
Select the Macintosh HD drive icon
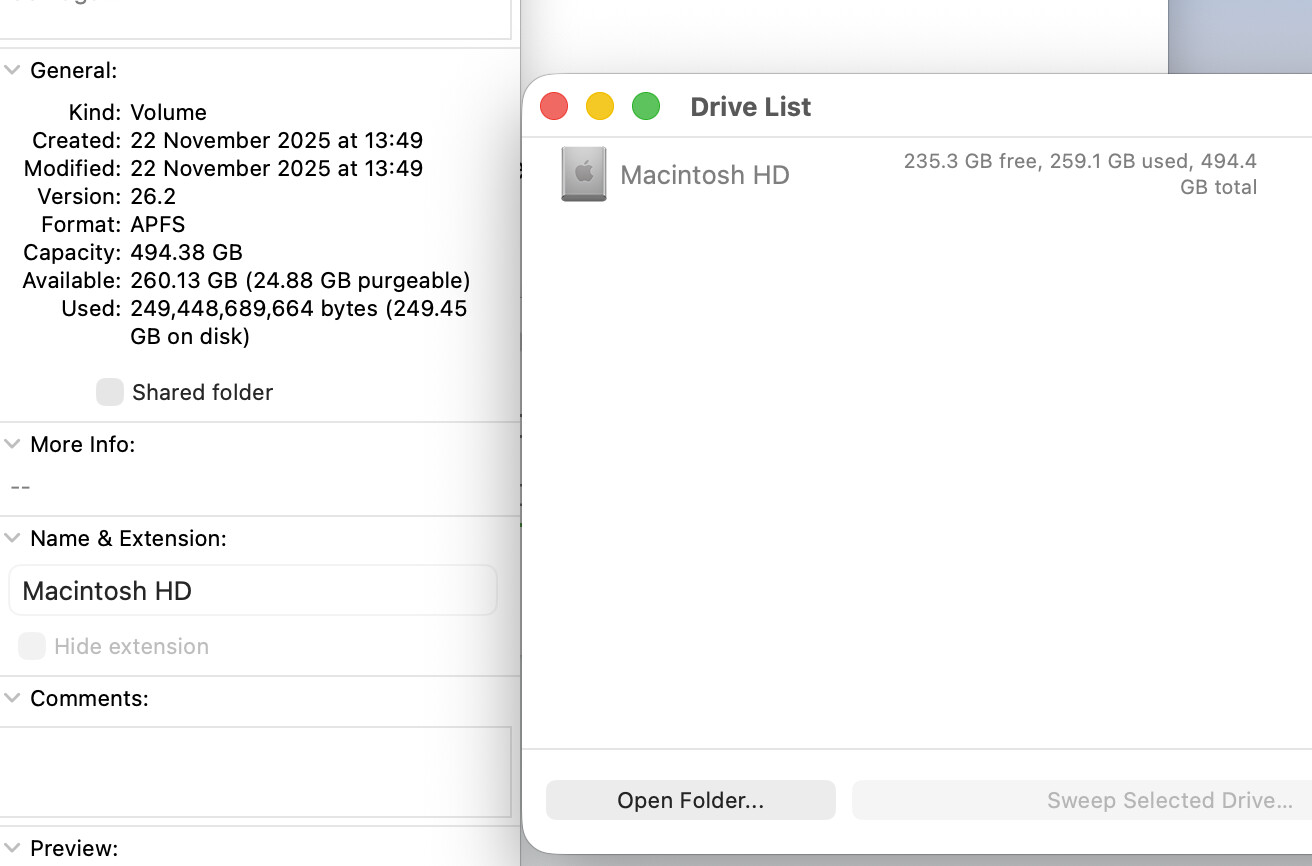583,175
